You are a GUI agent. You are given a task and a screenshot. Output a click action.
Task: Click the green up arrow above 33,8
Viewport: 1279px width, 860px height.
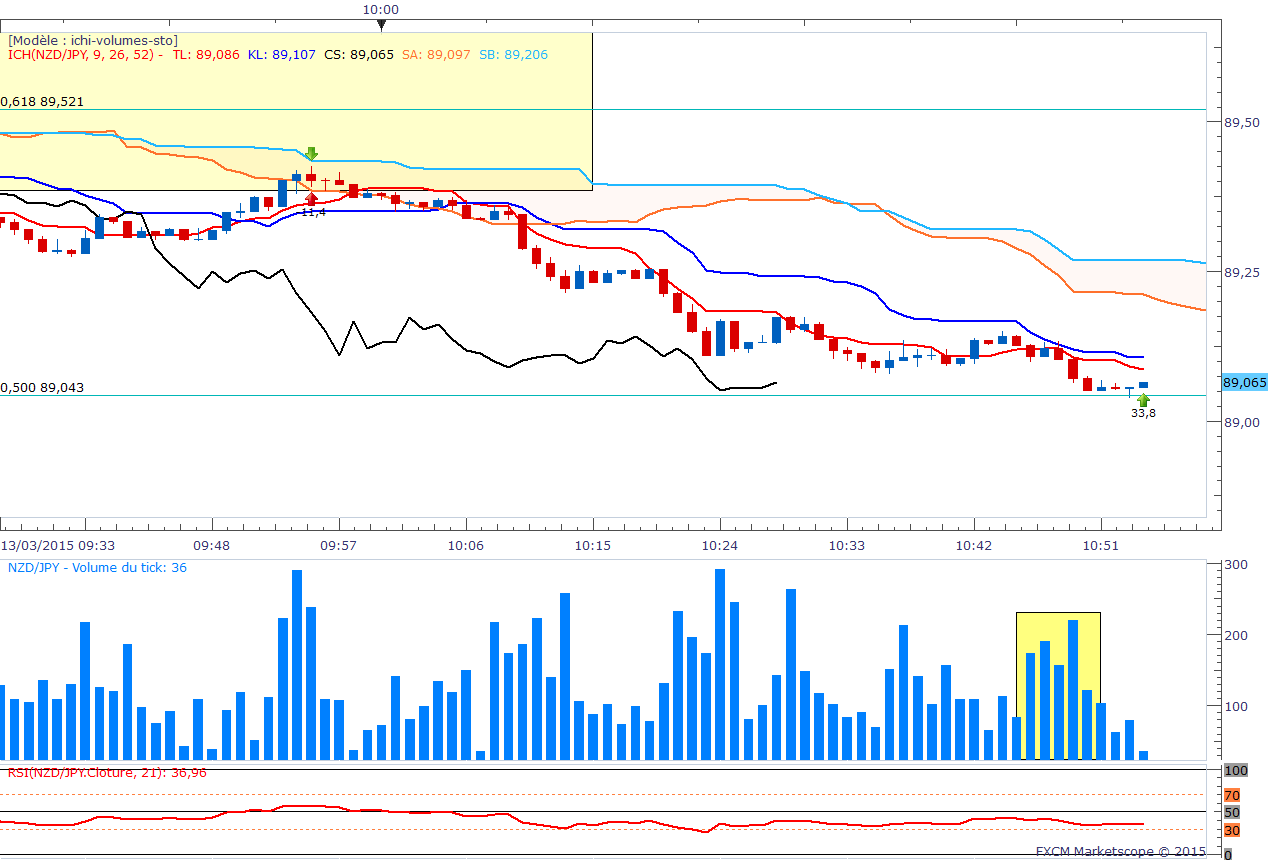1143,400
